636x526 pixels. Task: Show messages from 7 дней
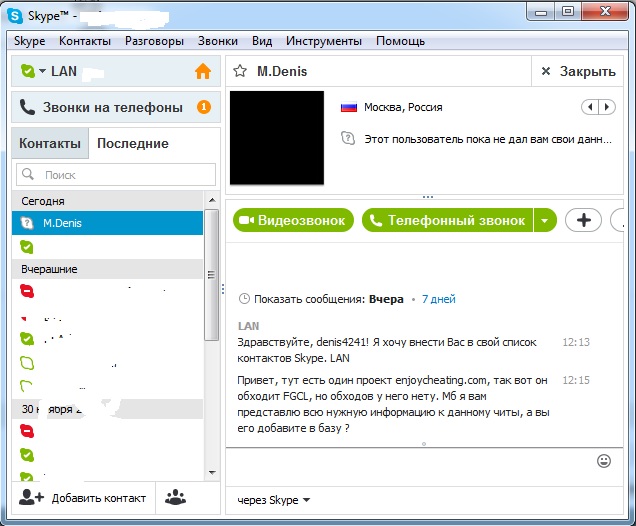click(x=438, y=299)
